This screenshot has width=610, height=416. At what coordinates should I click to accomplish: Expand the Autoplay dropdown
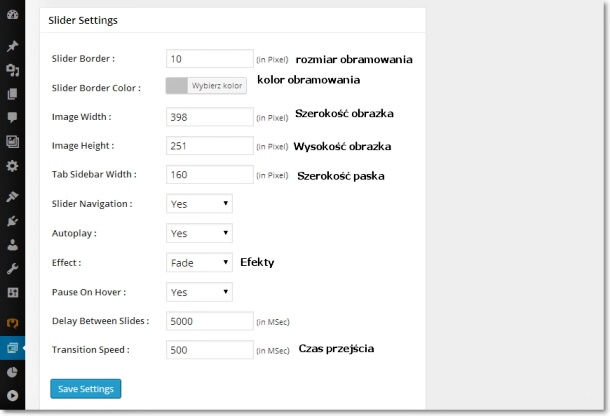click(199, 233)
